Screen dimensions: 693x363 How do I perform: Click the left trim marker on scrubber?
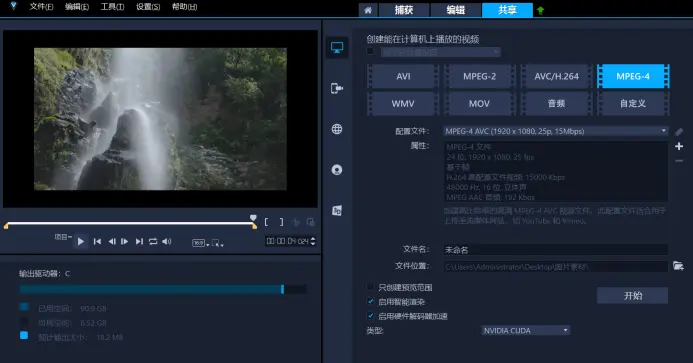(x=6, y=226)
